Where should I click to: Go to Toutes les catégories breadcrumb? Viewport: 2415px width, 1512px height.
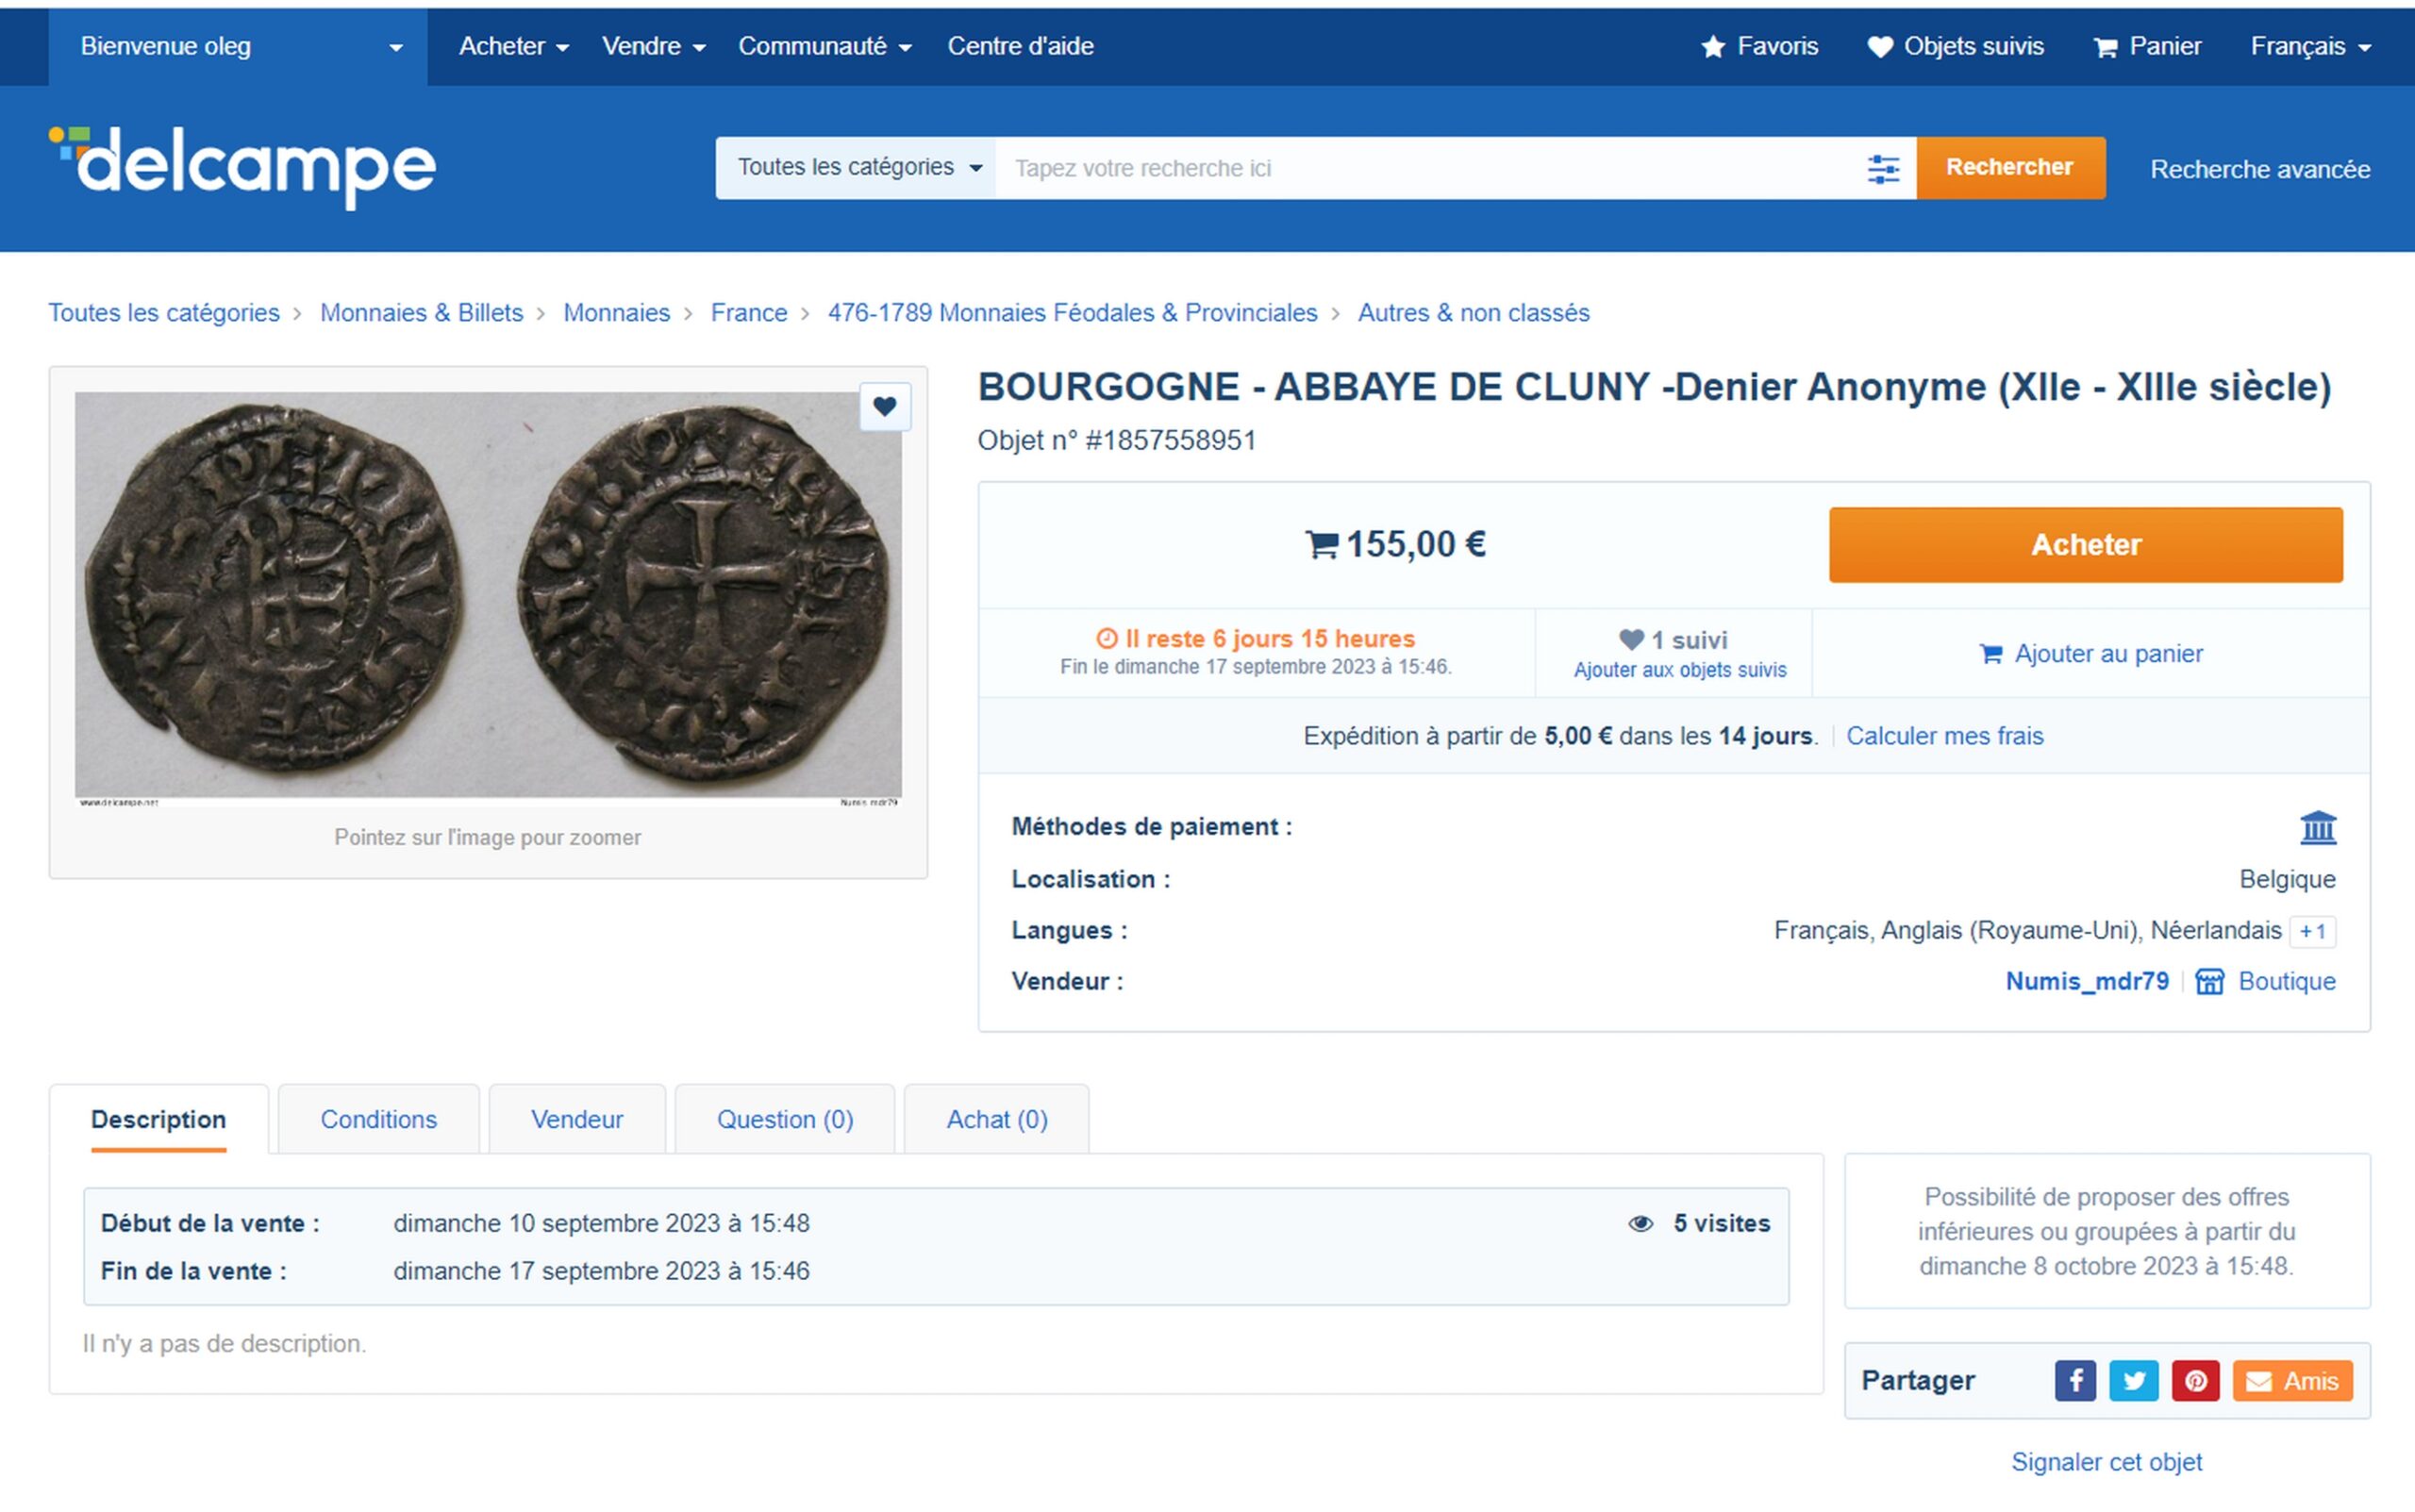(x=164, y=313)
